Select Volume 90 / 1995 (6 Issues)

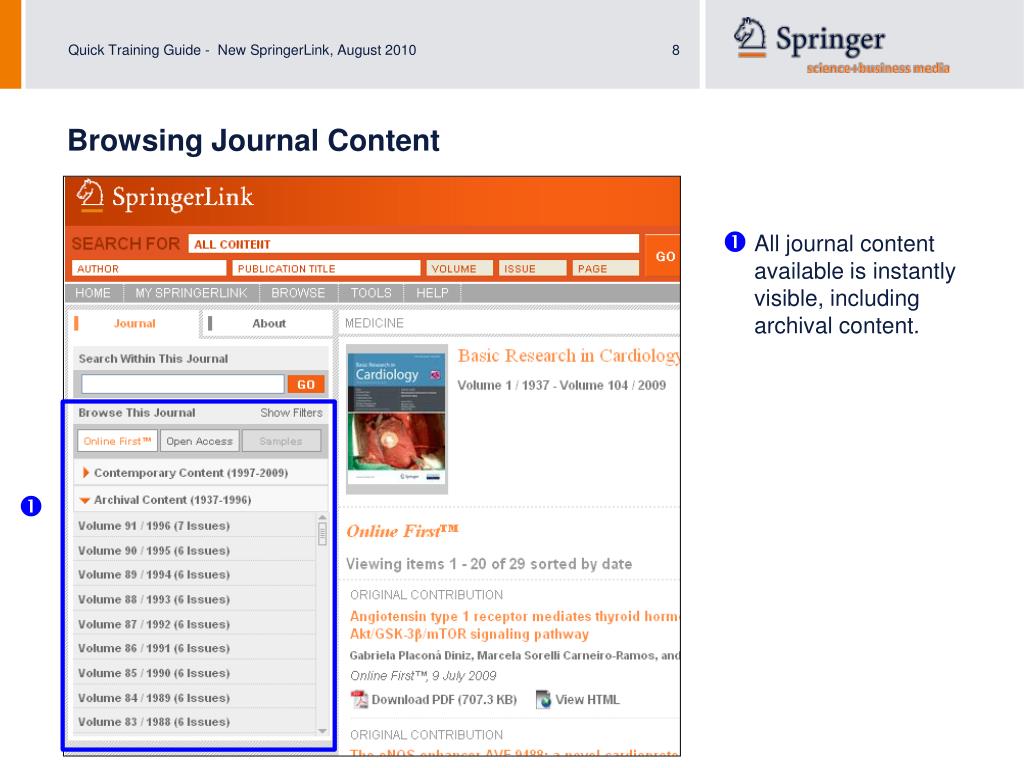point(195,551)
